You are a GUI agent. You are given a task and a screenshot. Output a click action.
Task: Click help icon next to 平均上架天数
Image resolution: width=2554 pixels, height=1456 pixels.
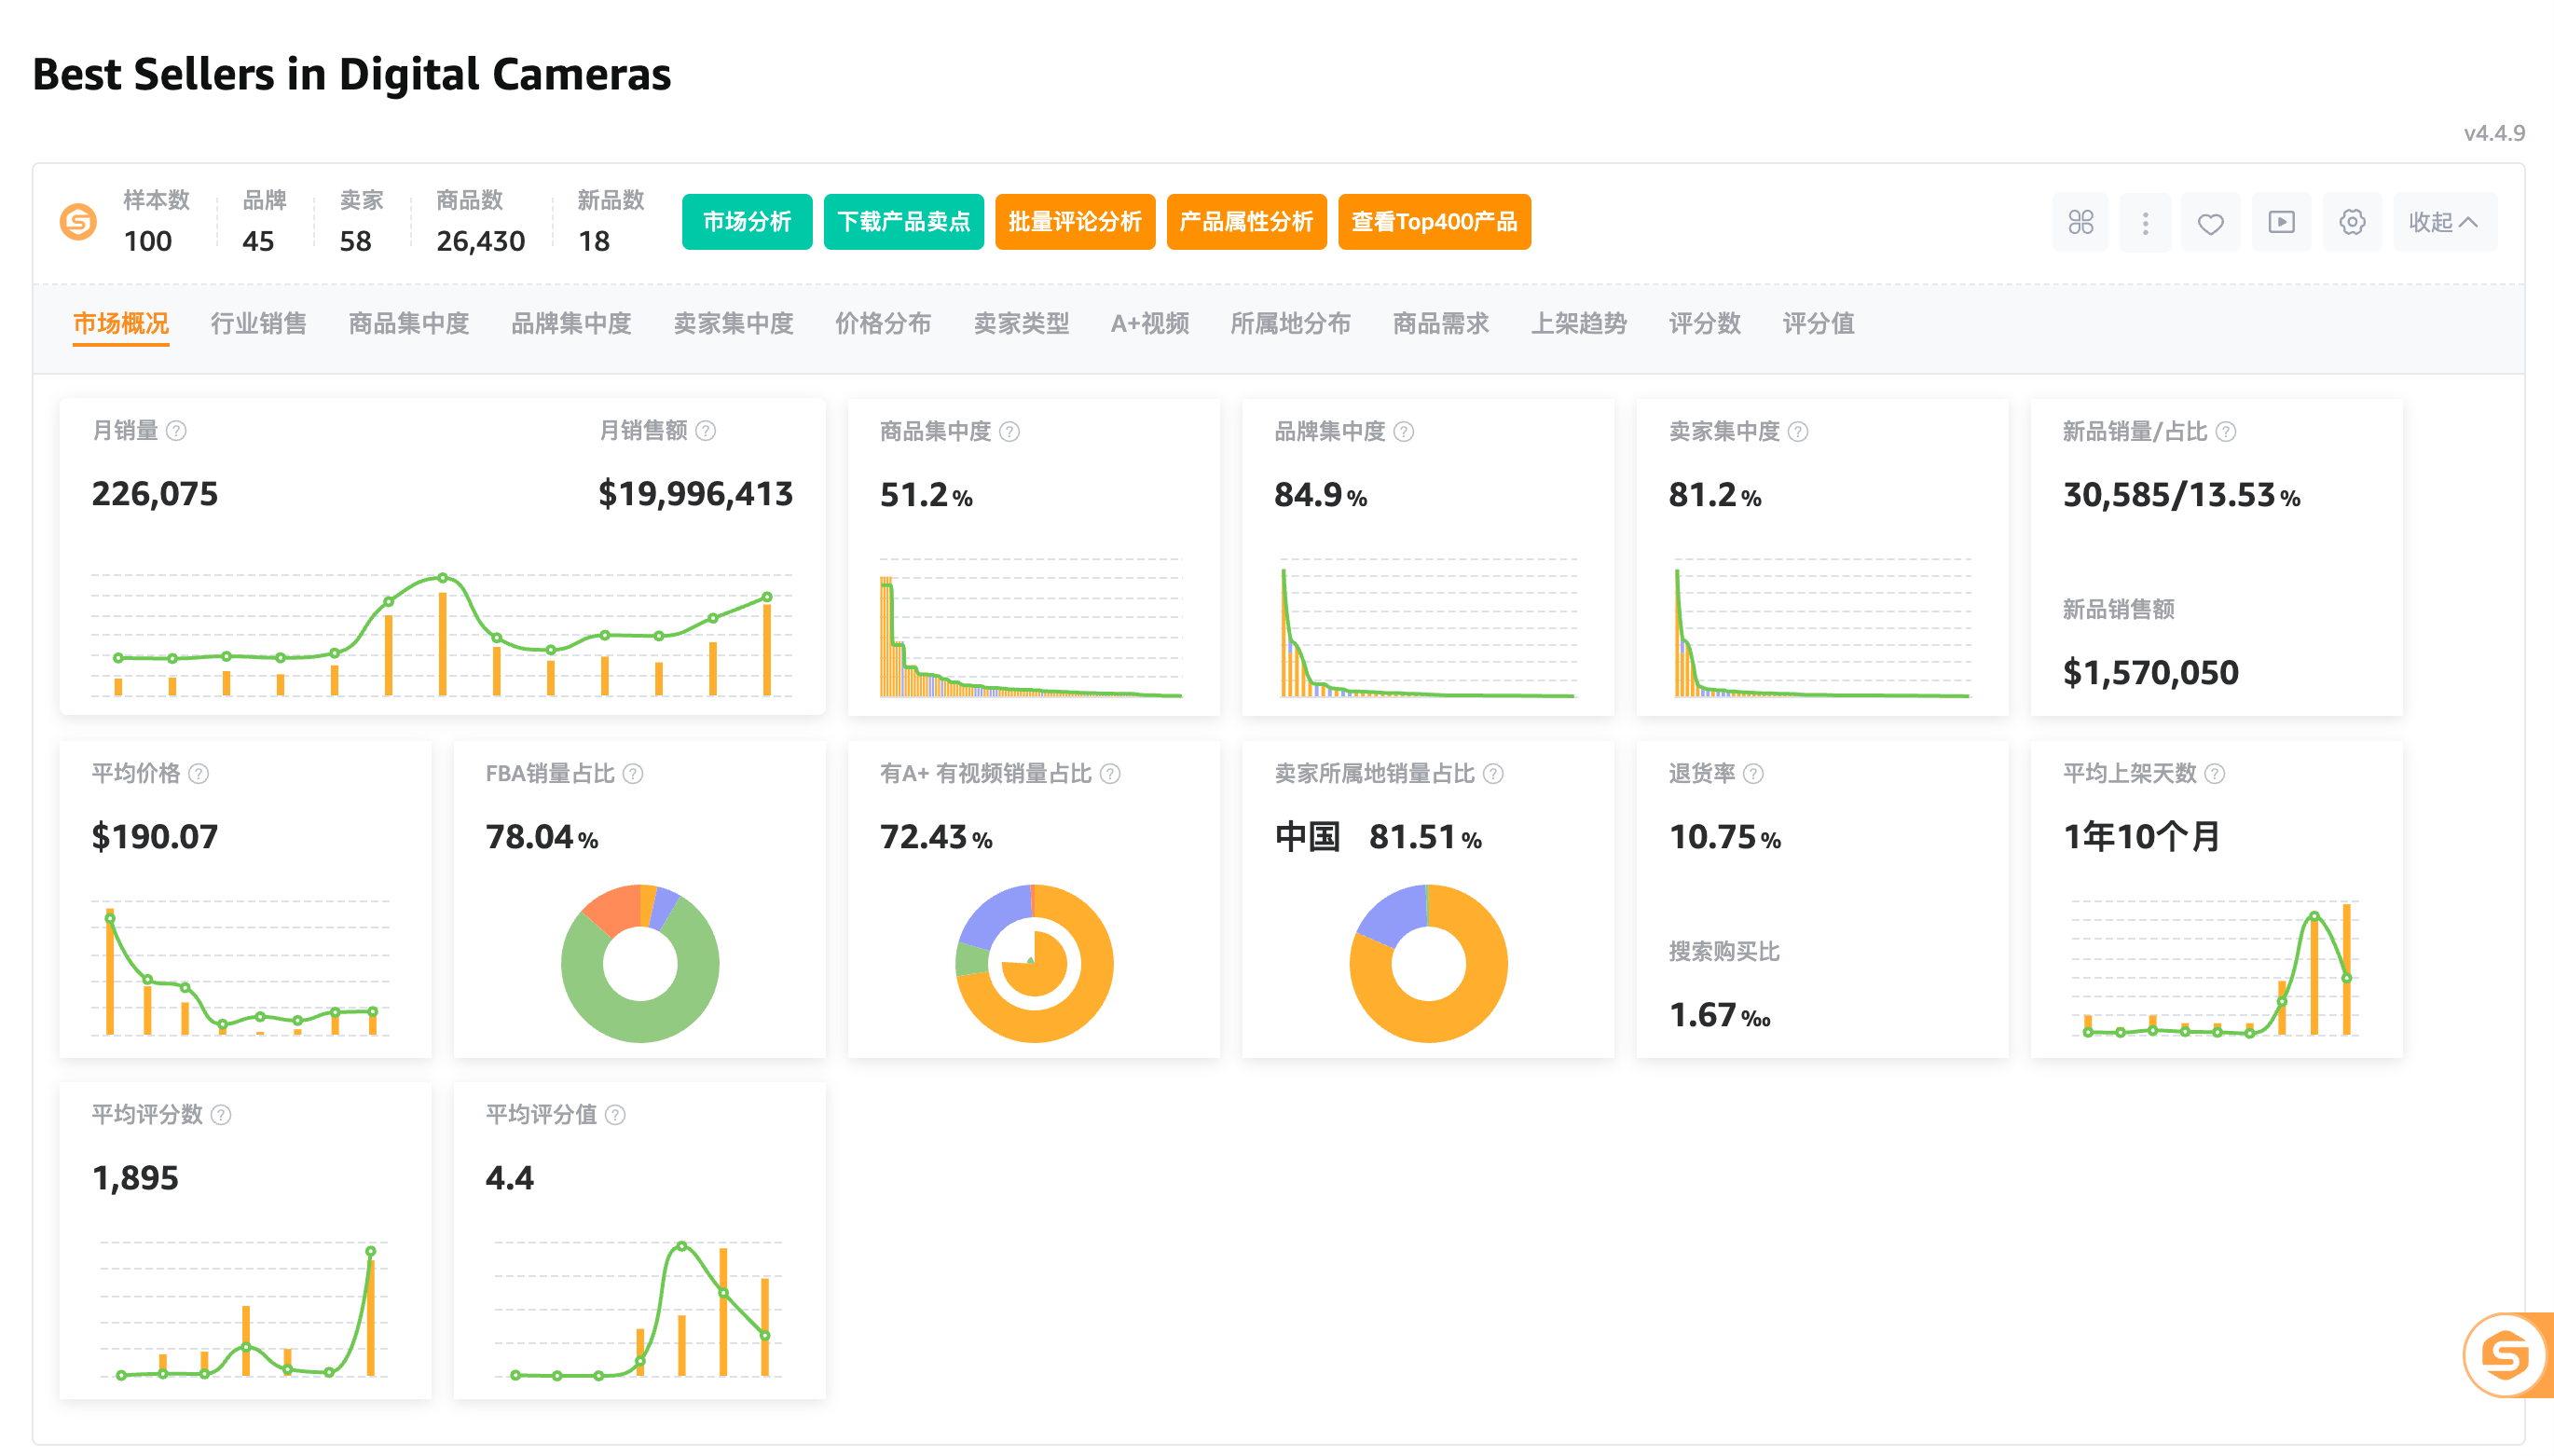[x=2215, y=774]
